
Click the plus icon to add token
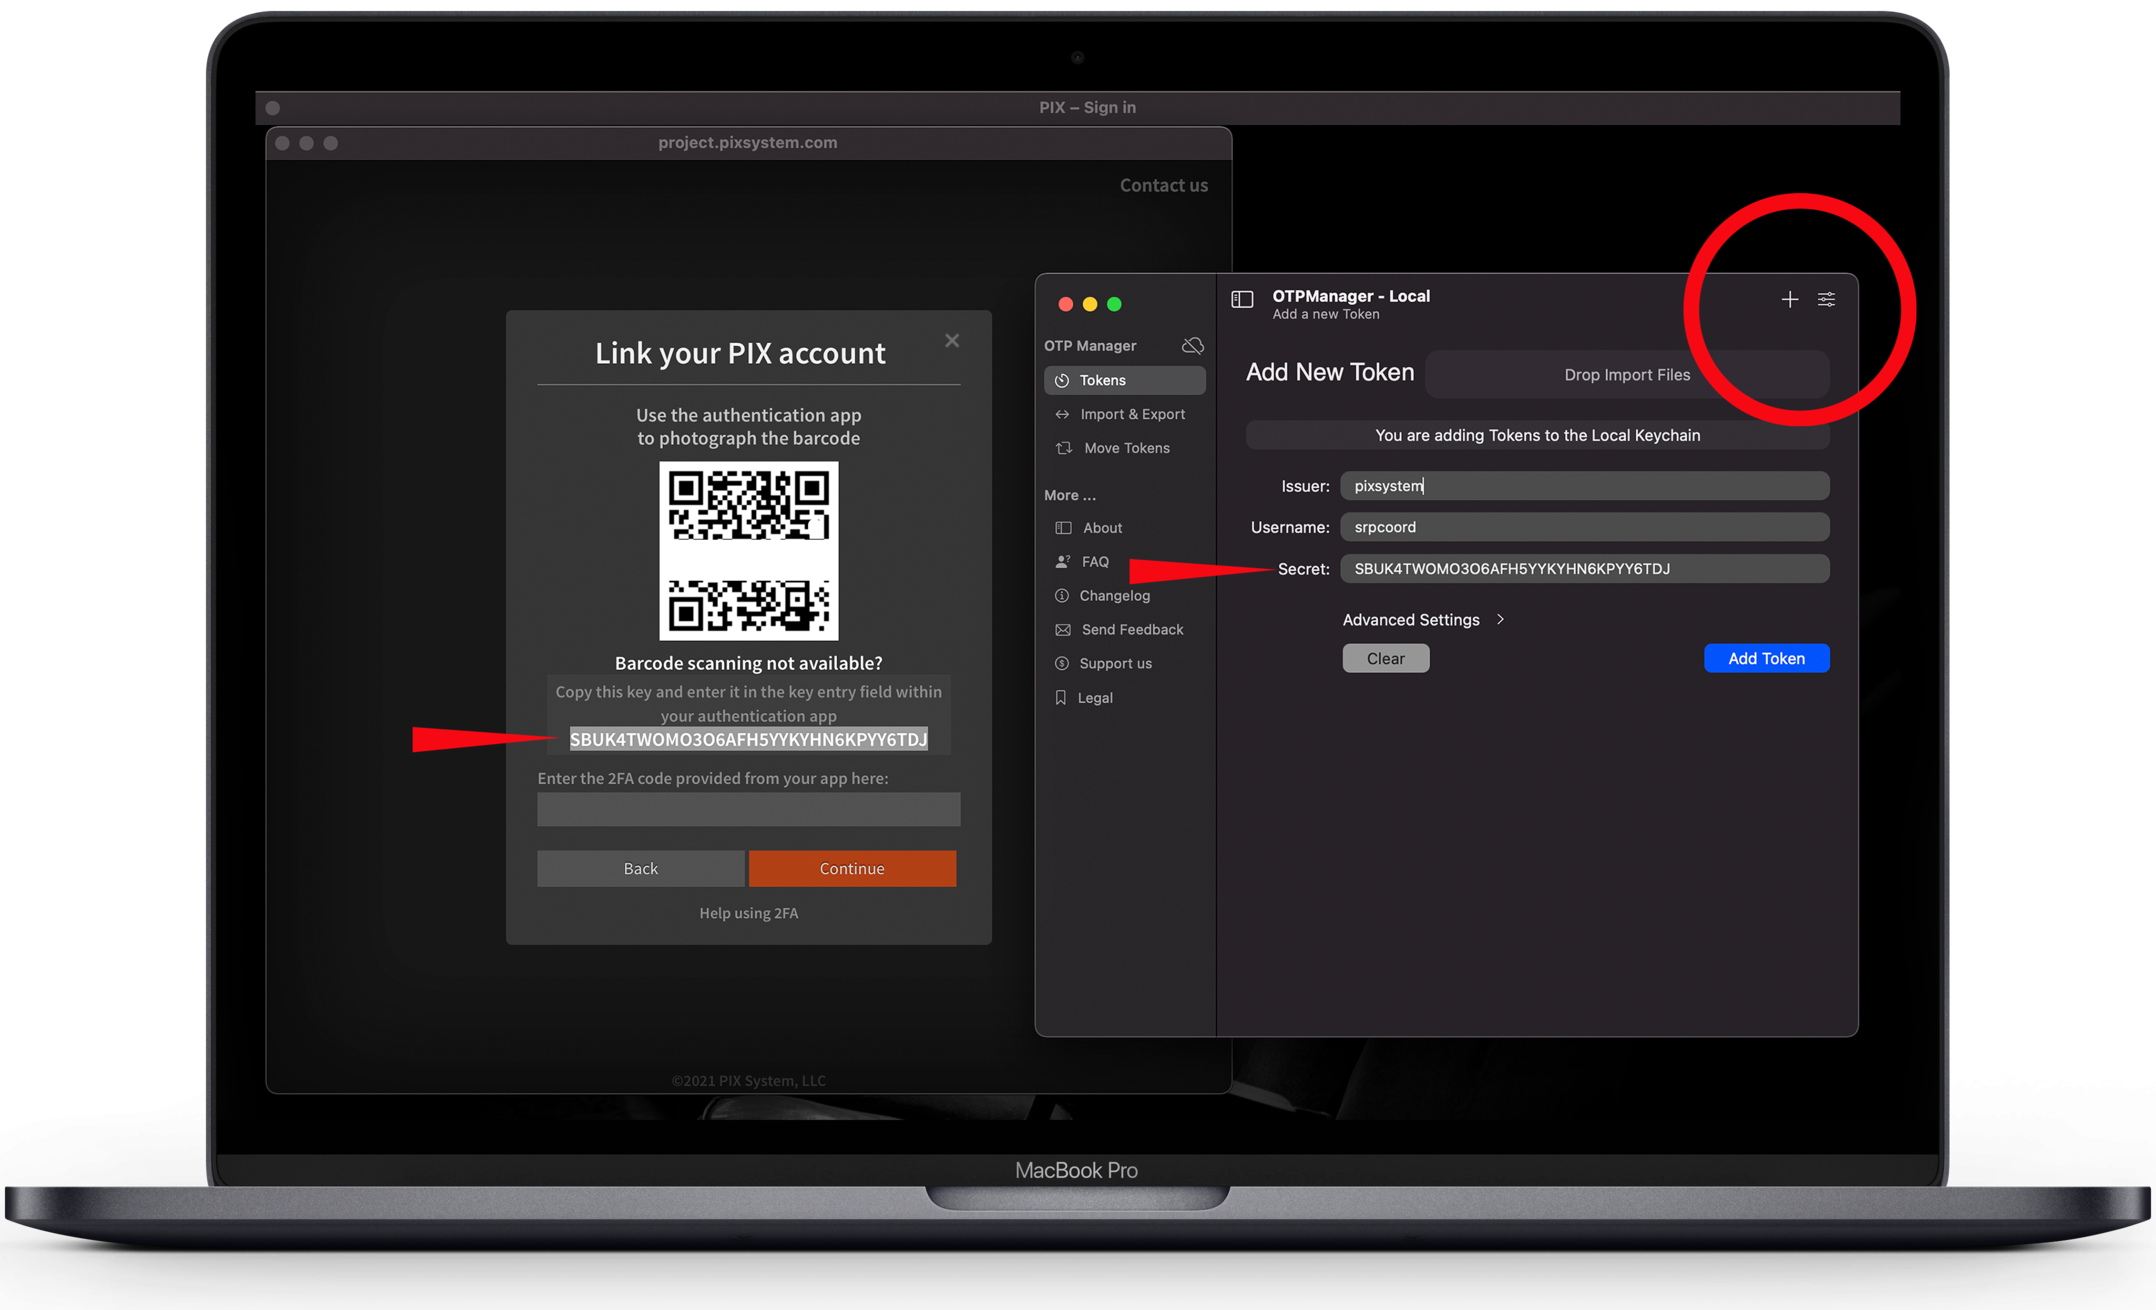tap(1789, 299)
